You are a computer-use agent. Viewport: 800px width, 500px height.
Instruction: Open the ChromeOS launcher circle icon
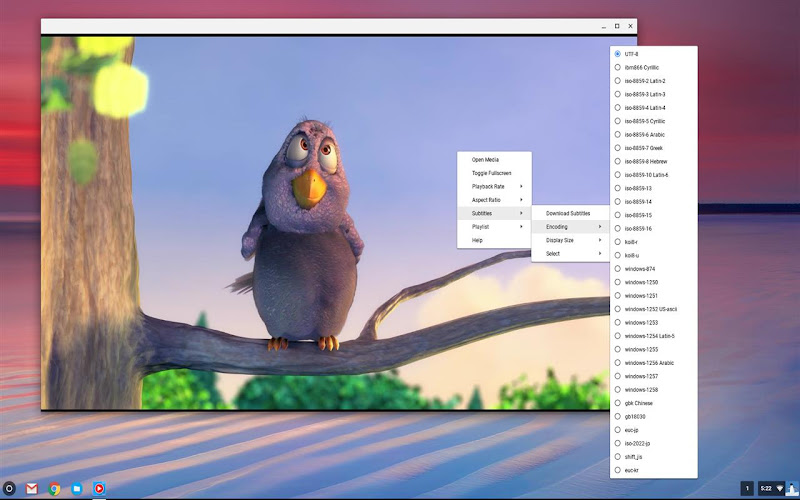pos(9,488)
